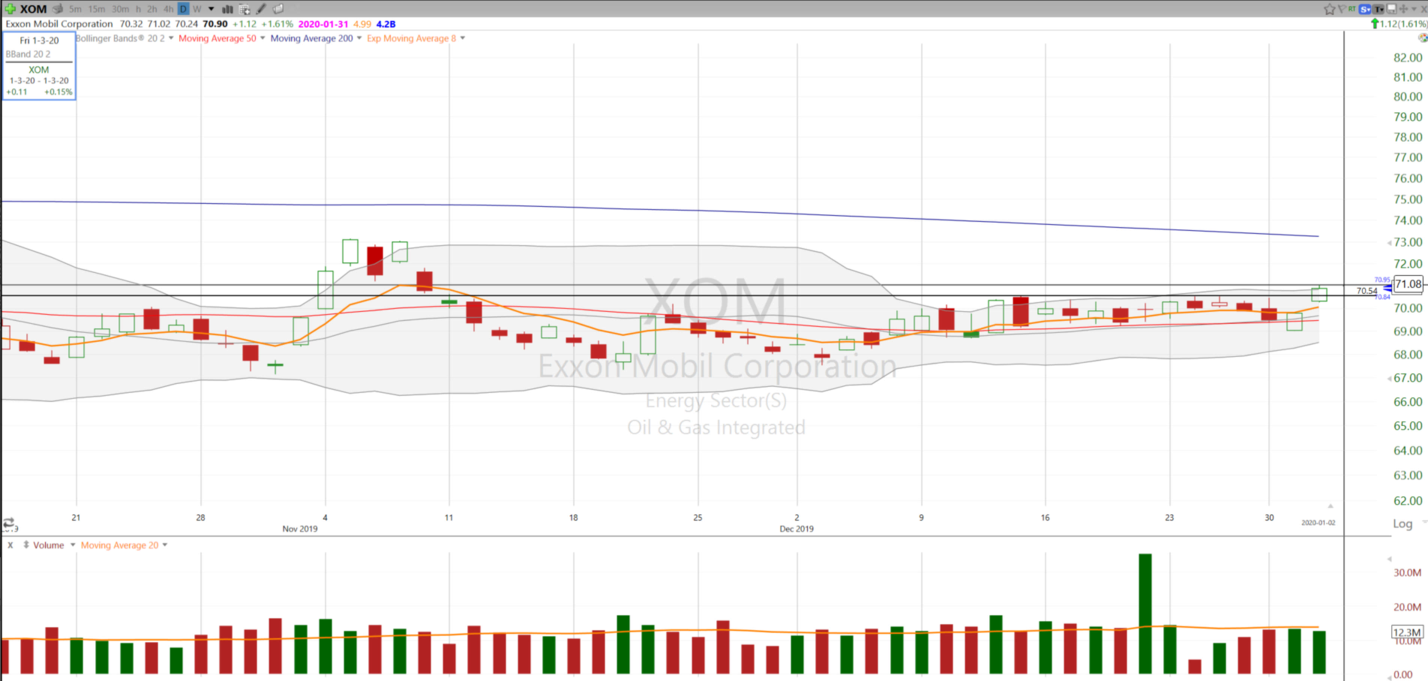This screenshot has height=681, width=1428.
Task: Open the timeframe dropdown arrow
Action: (211, 9)
